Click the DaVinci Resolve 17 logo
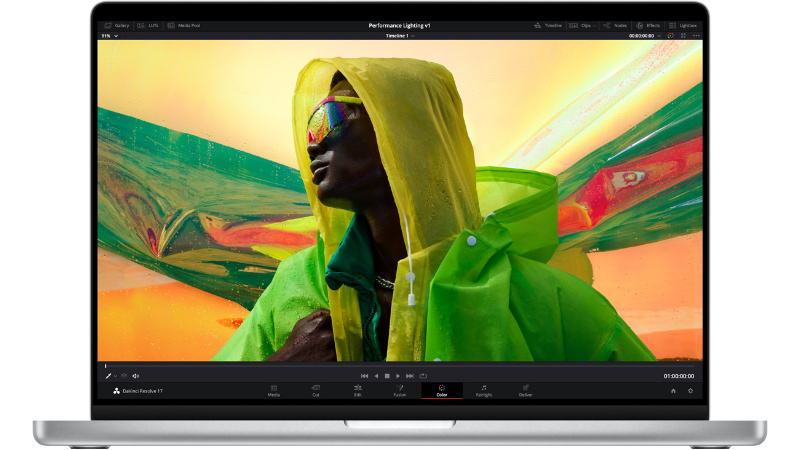This screenshot has height=450, width=800. click(137, 391)
